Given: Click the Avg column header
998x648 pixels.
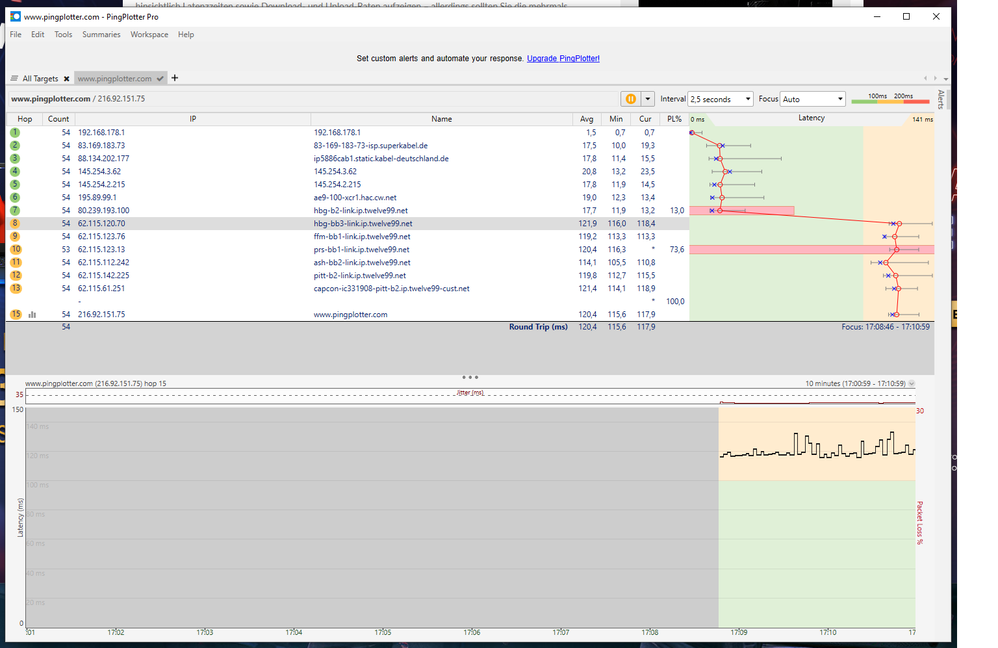Looking at the screenshot, I should coord(586,118).
